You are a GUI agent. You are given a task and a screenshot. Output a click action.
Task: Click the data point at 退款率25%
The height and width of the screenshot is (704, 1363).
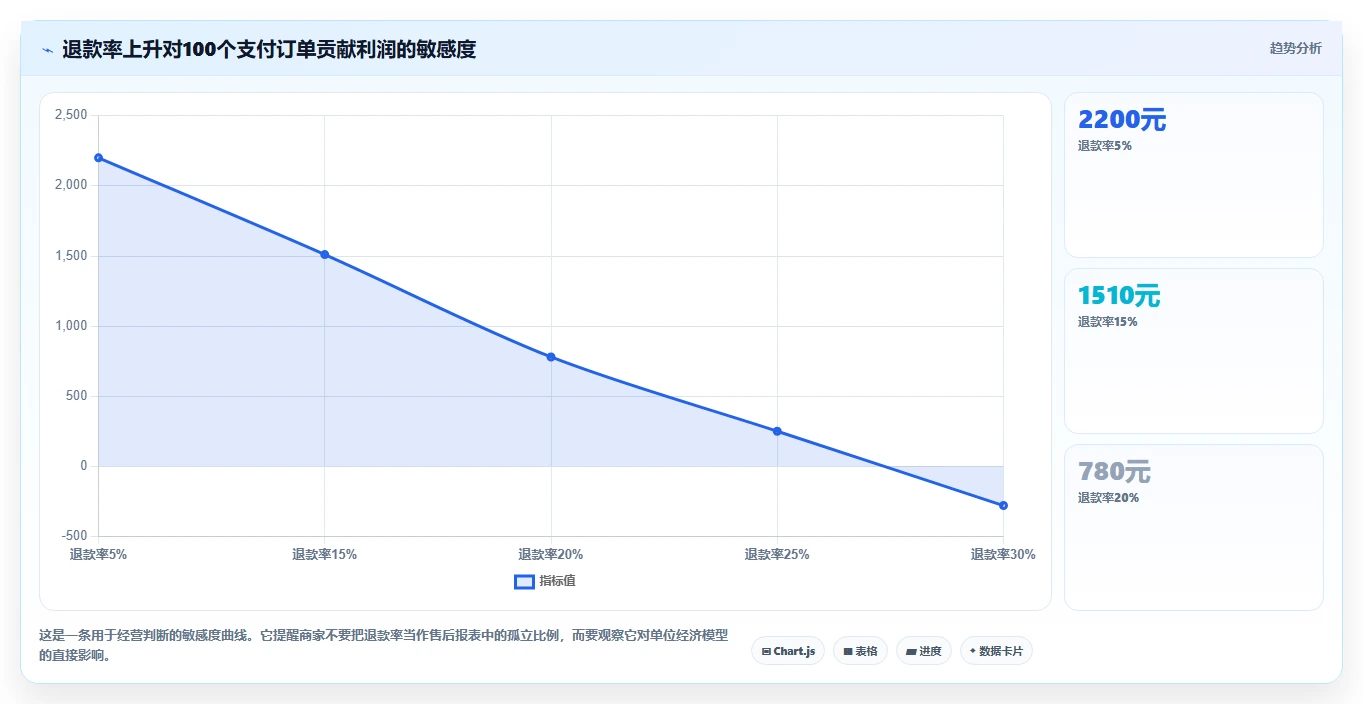pyautogui.click(x=777, y=431)
